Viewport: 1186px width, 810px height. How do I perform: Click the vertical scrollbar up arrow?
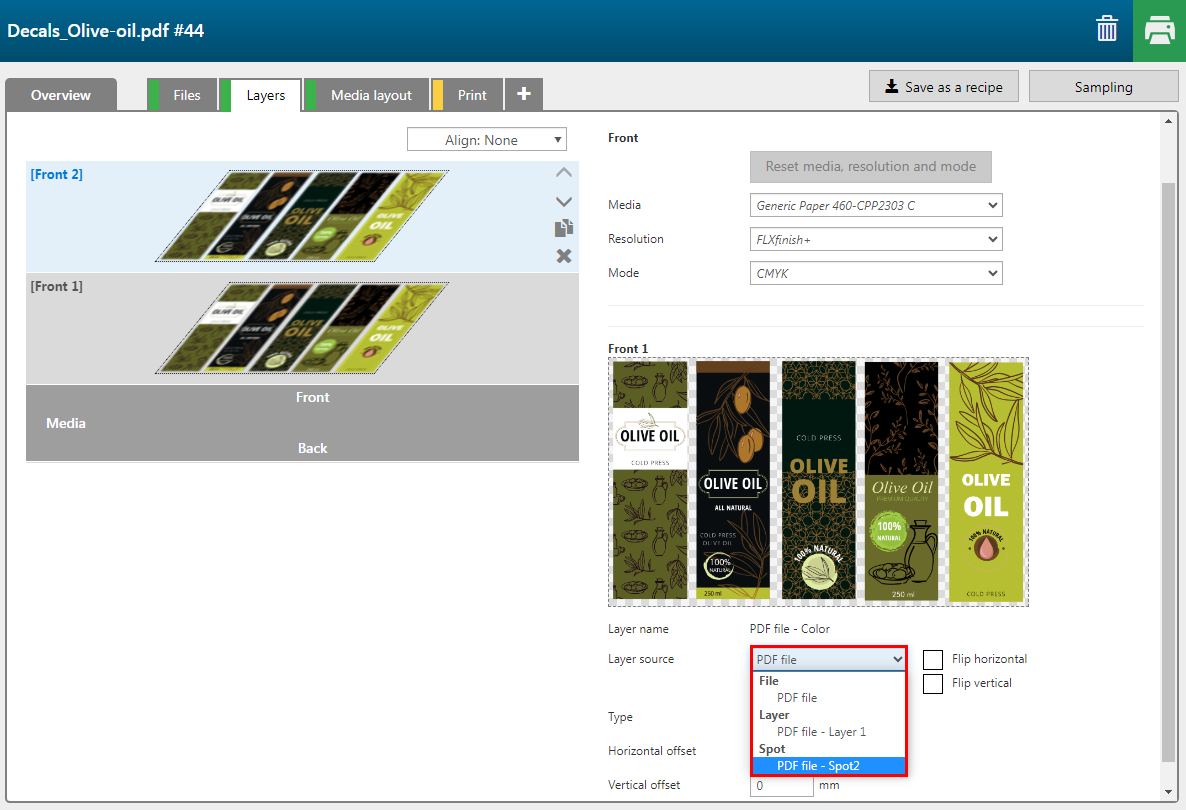[1169, 121]
